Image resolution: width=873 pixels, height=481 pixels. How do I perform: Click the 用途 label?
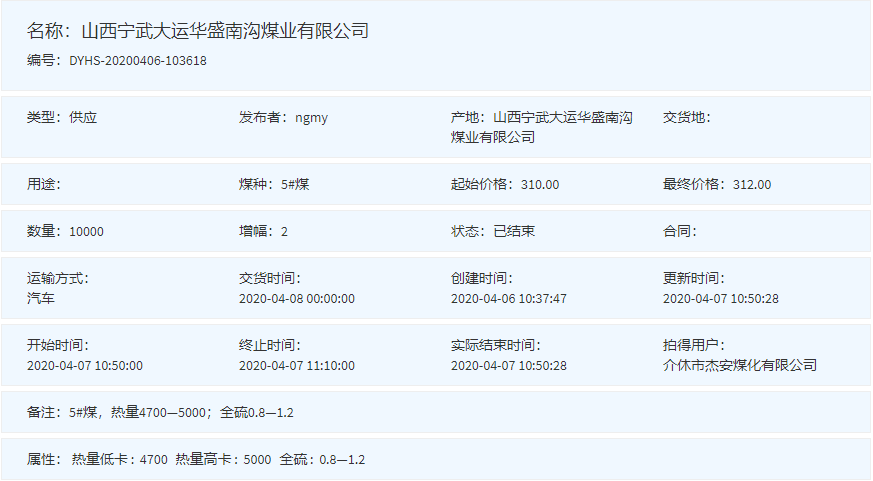(43, 184)
